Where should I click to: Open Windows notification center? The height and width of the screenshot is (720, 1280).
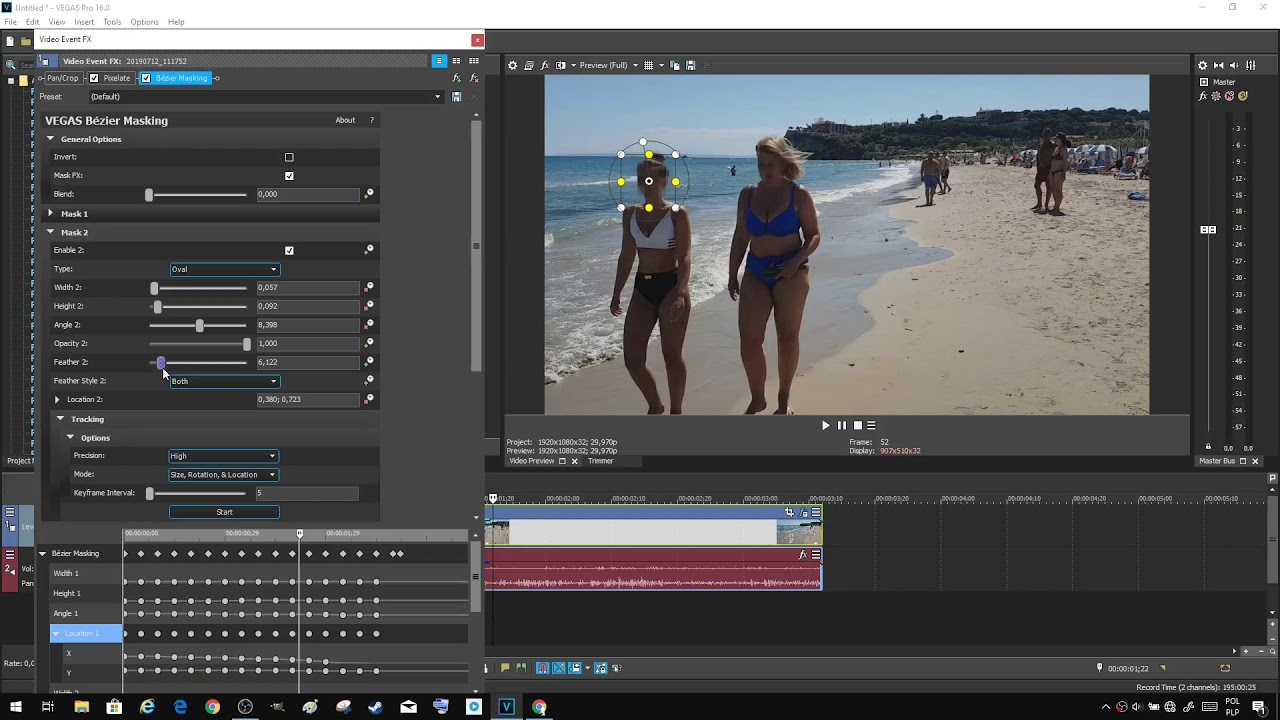pos(1259,707)
